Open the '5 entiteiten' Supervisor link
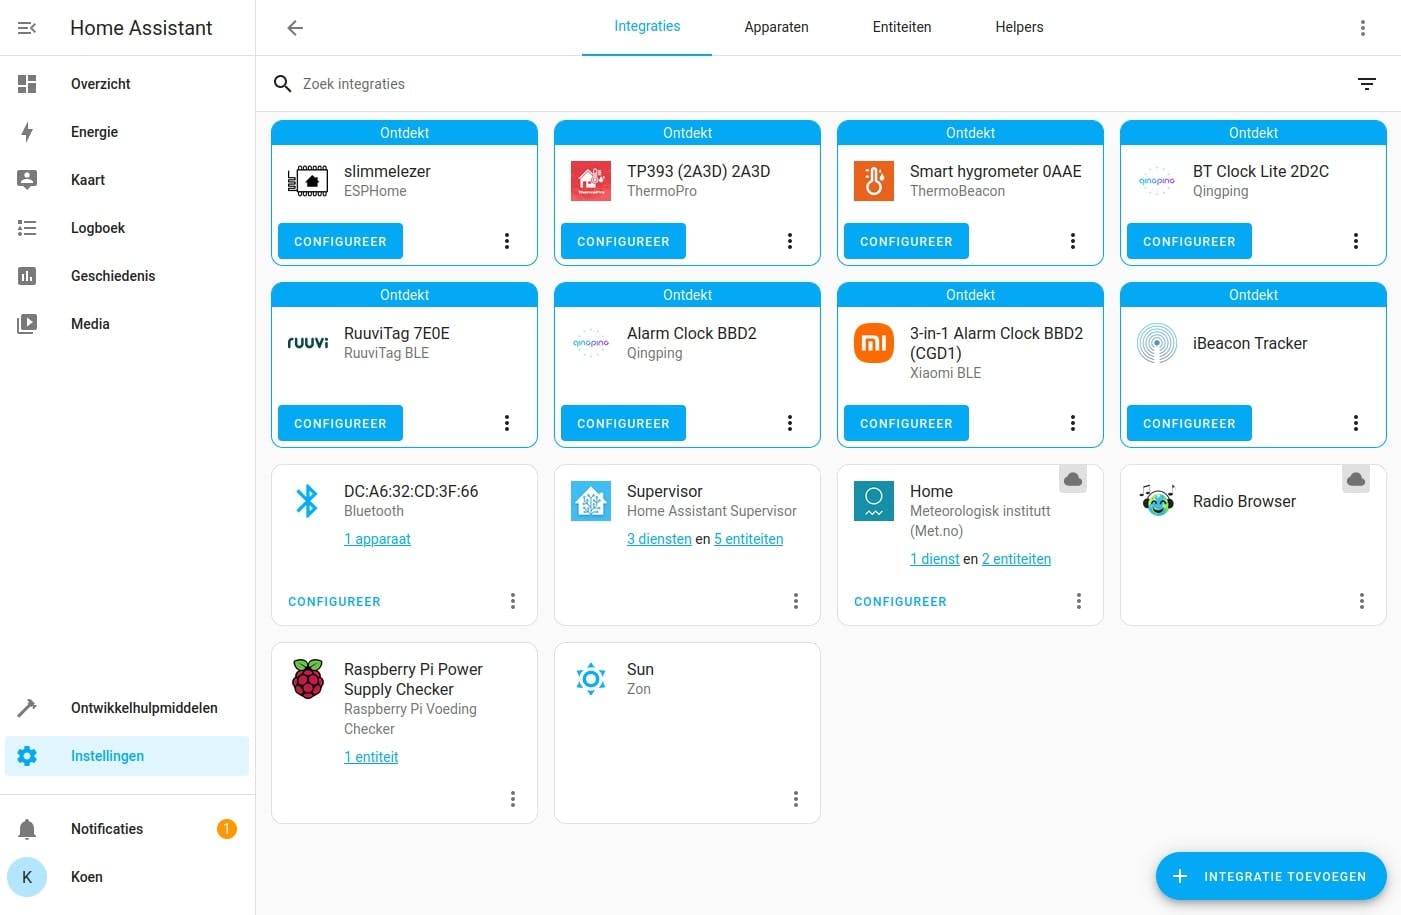The image size is (1401, 915). pyautogui.click(x=748, y=539)
